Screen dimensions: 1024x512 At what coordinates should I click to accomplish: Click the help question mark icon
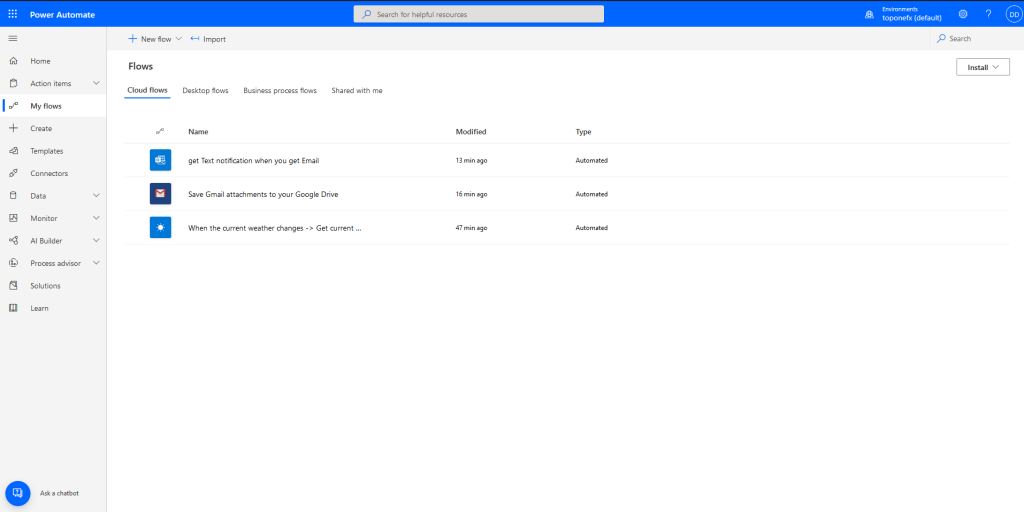point(988,14)
